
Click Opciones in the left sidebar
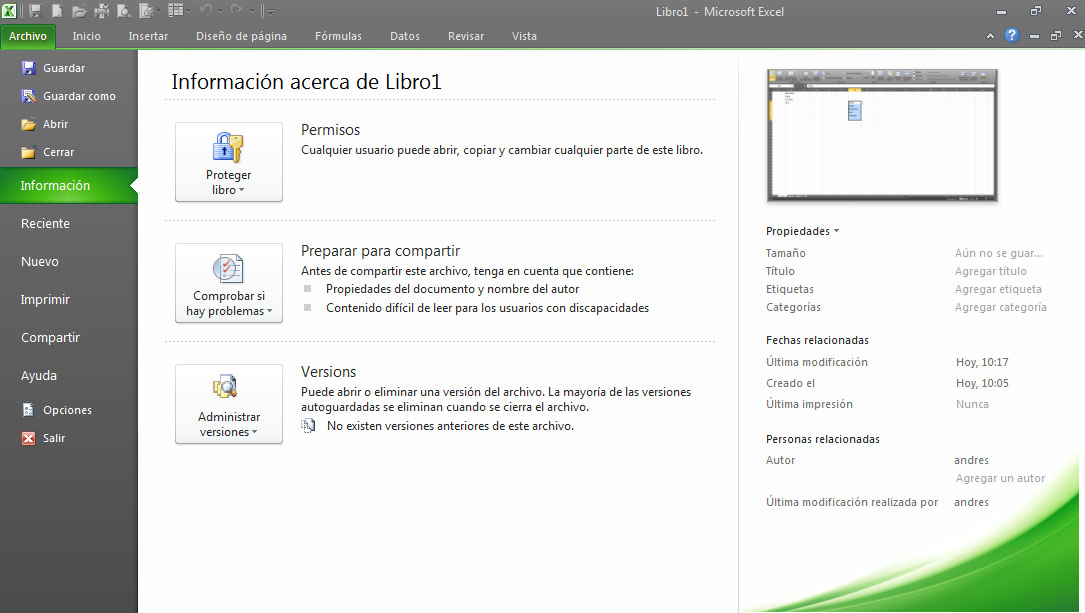point(67,410)
